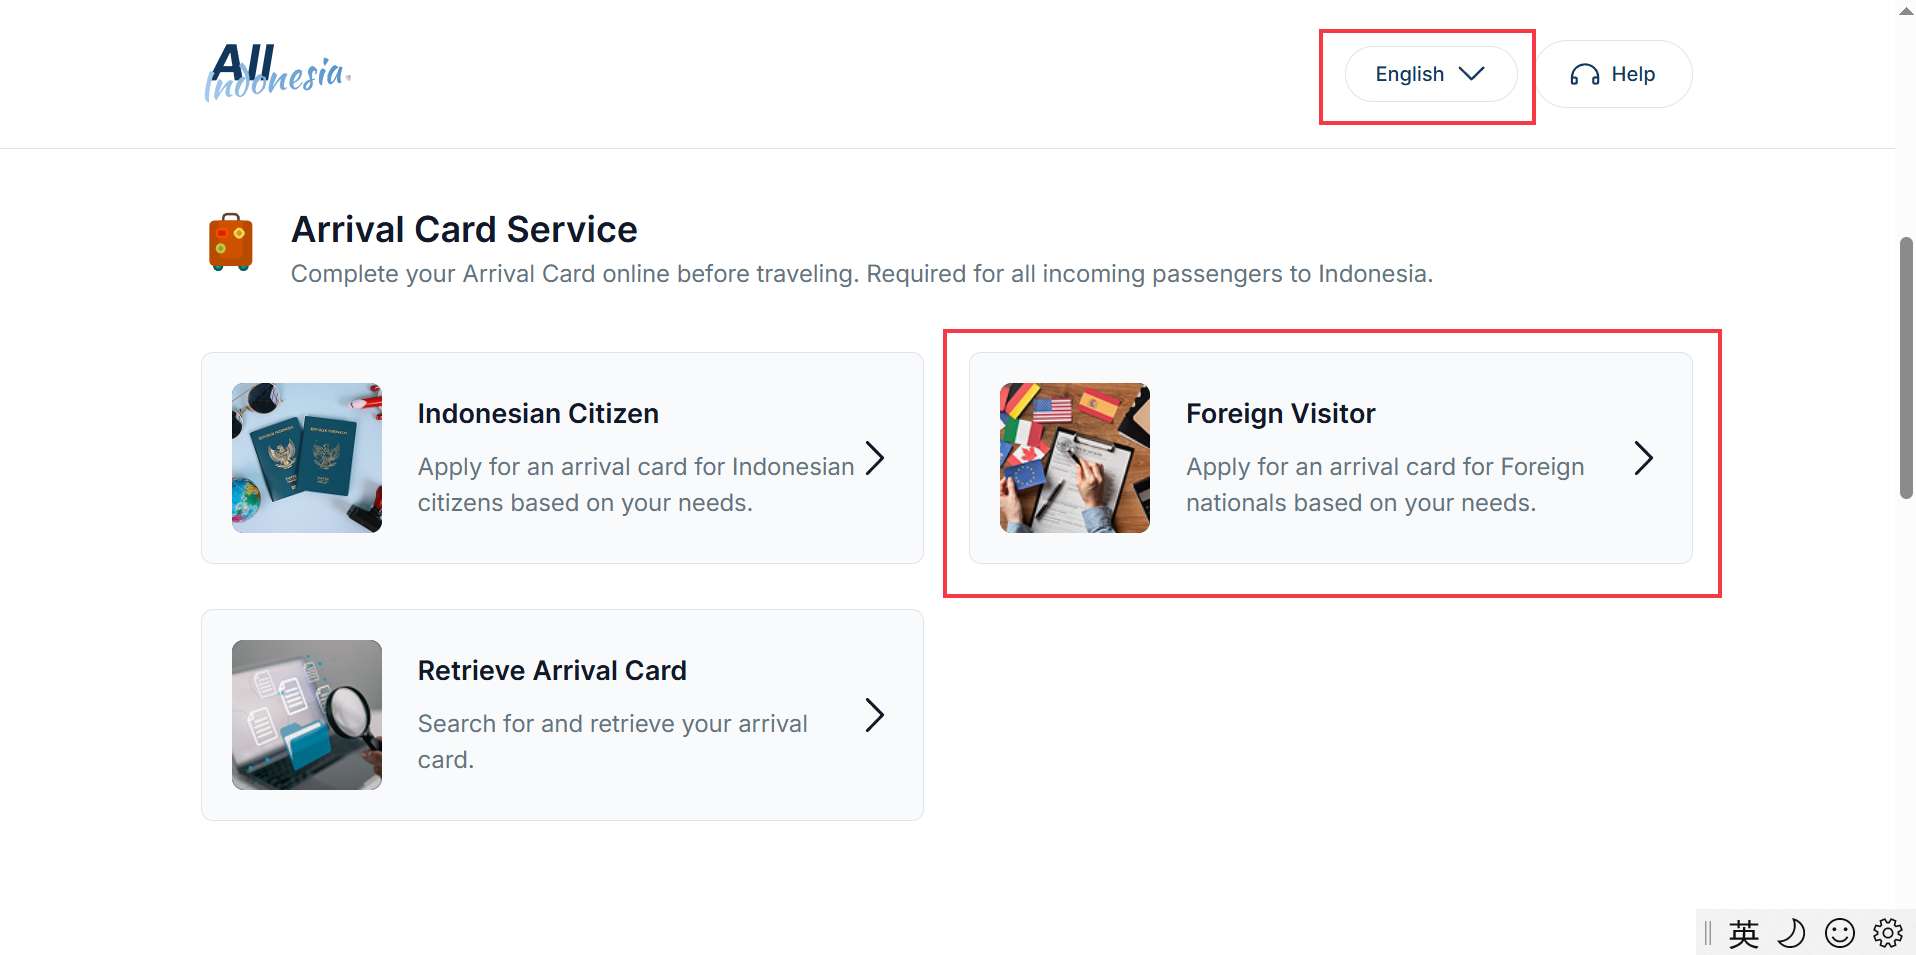Click the IME toolbar drag handle
The image size is (1916, 955).
pos(1706,933)
